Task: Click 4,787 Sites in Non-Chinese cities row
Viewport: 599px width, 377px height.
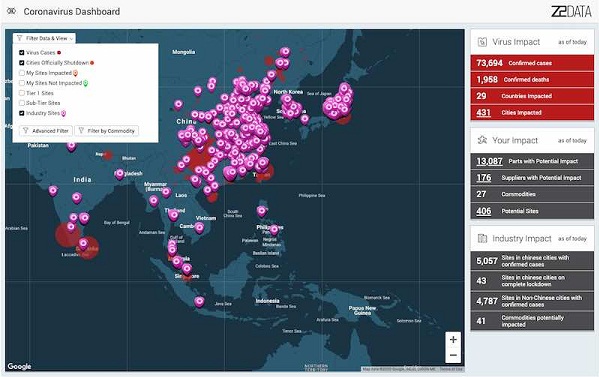Action: tap(532, 301)
